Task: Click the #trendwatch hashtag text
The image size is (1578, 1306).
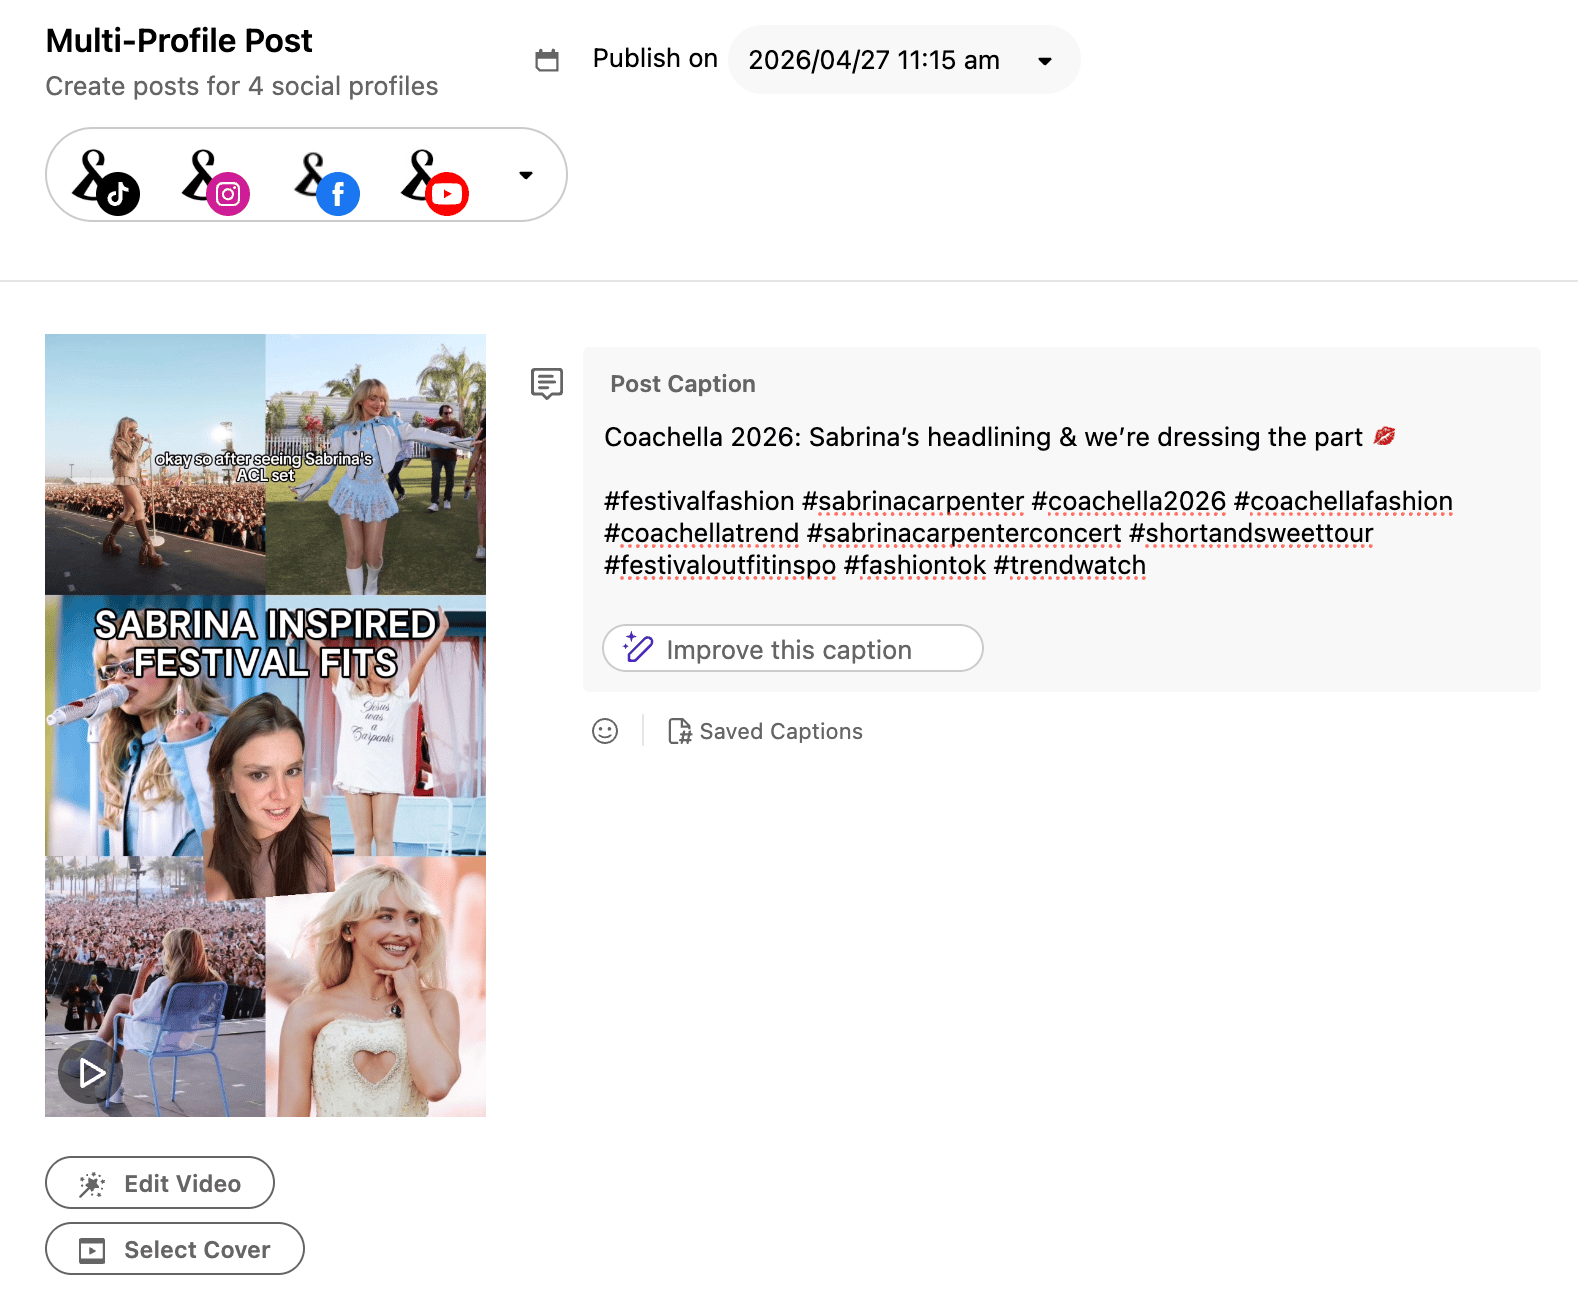Action: pyautogui.click(x=1070, y=565)
